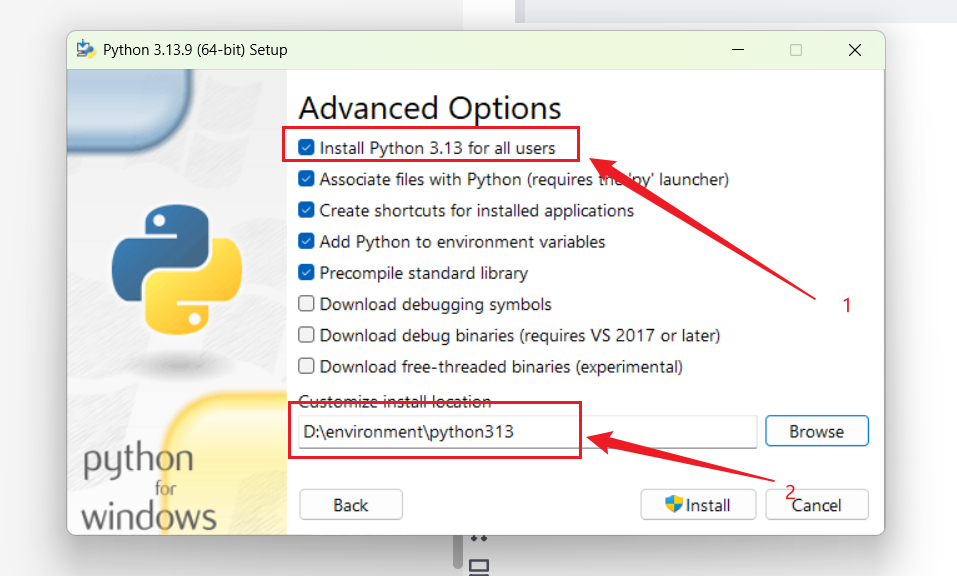The image size is (957, 576).
Task: Click the maximize button in title bar
Action: (x=796, y=50)
